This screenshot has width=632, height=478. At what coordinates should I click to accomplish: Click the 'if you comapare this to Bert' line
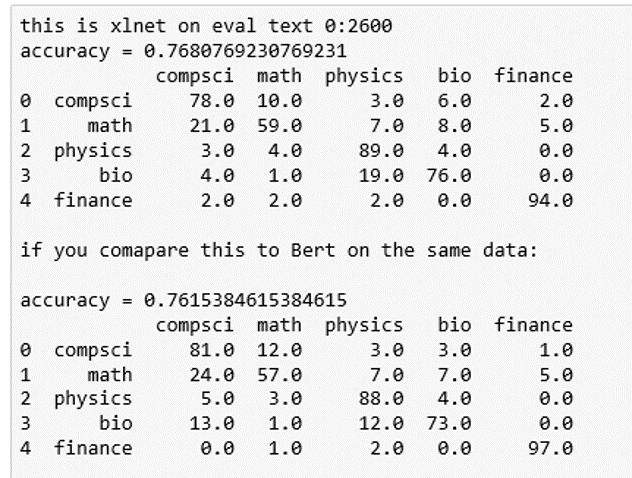pyautogui.click(x=279, y=250)
